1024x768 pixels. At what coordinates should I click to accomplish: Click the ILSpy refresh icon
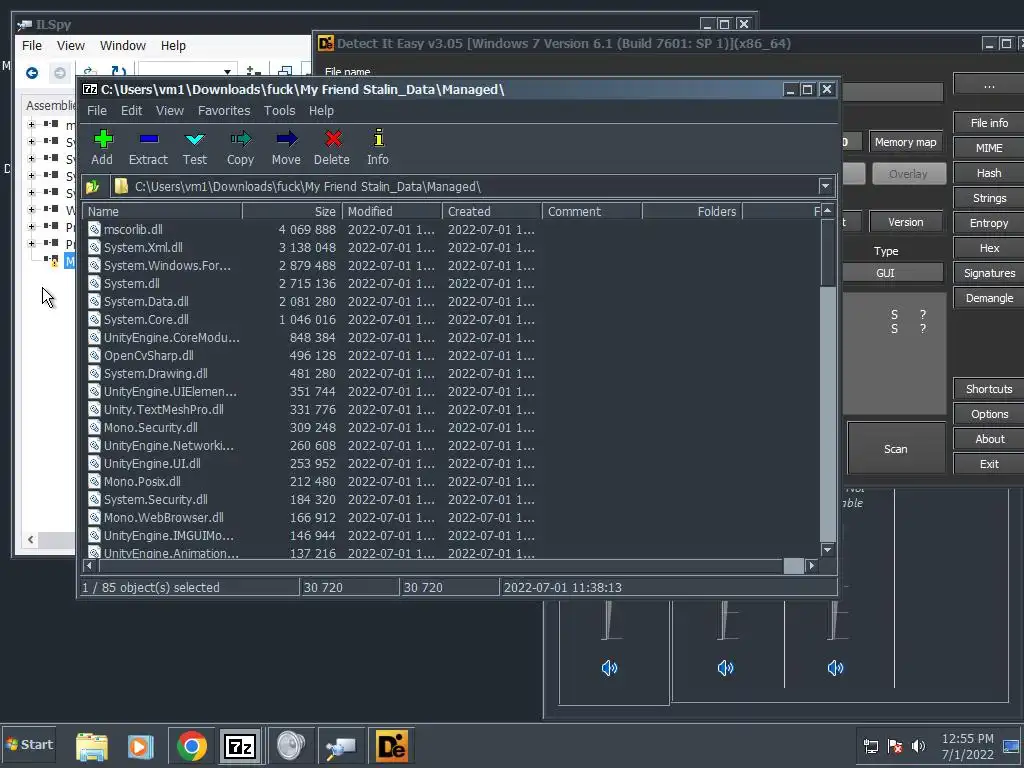point(119,72)
